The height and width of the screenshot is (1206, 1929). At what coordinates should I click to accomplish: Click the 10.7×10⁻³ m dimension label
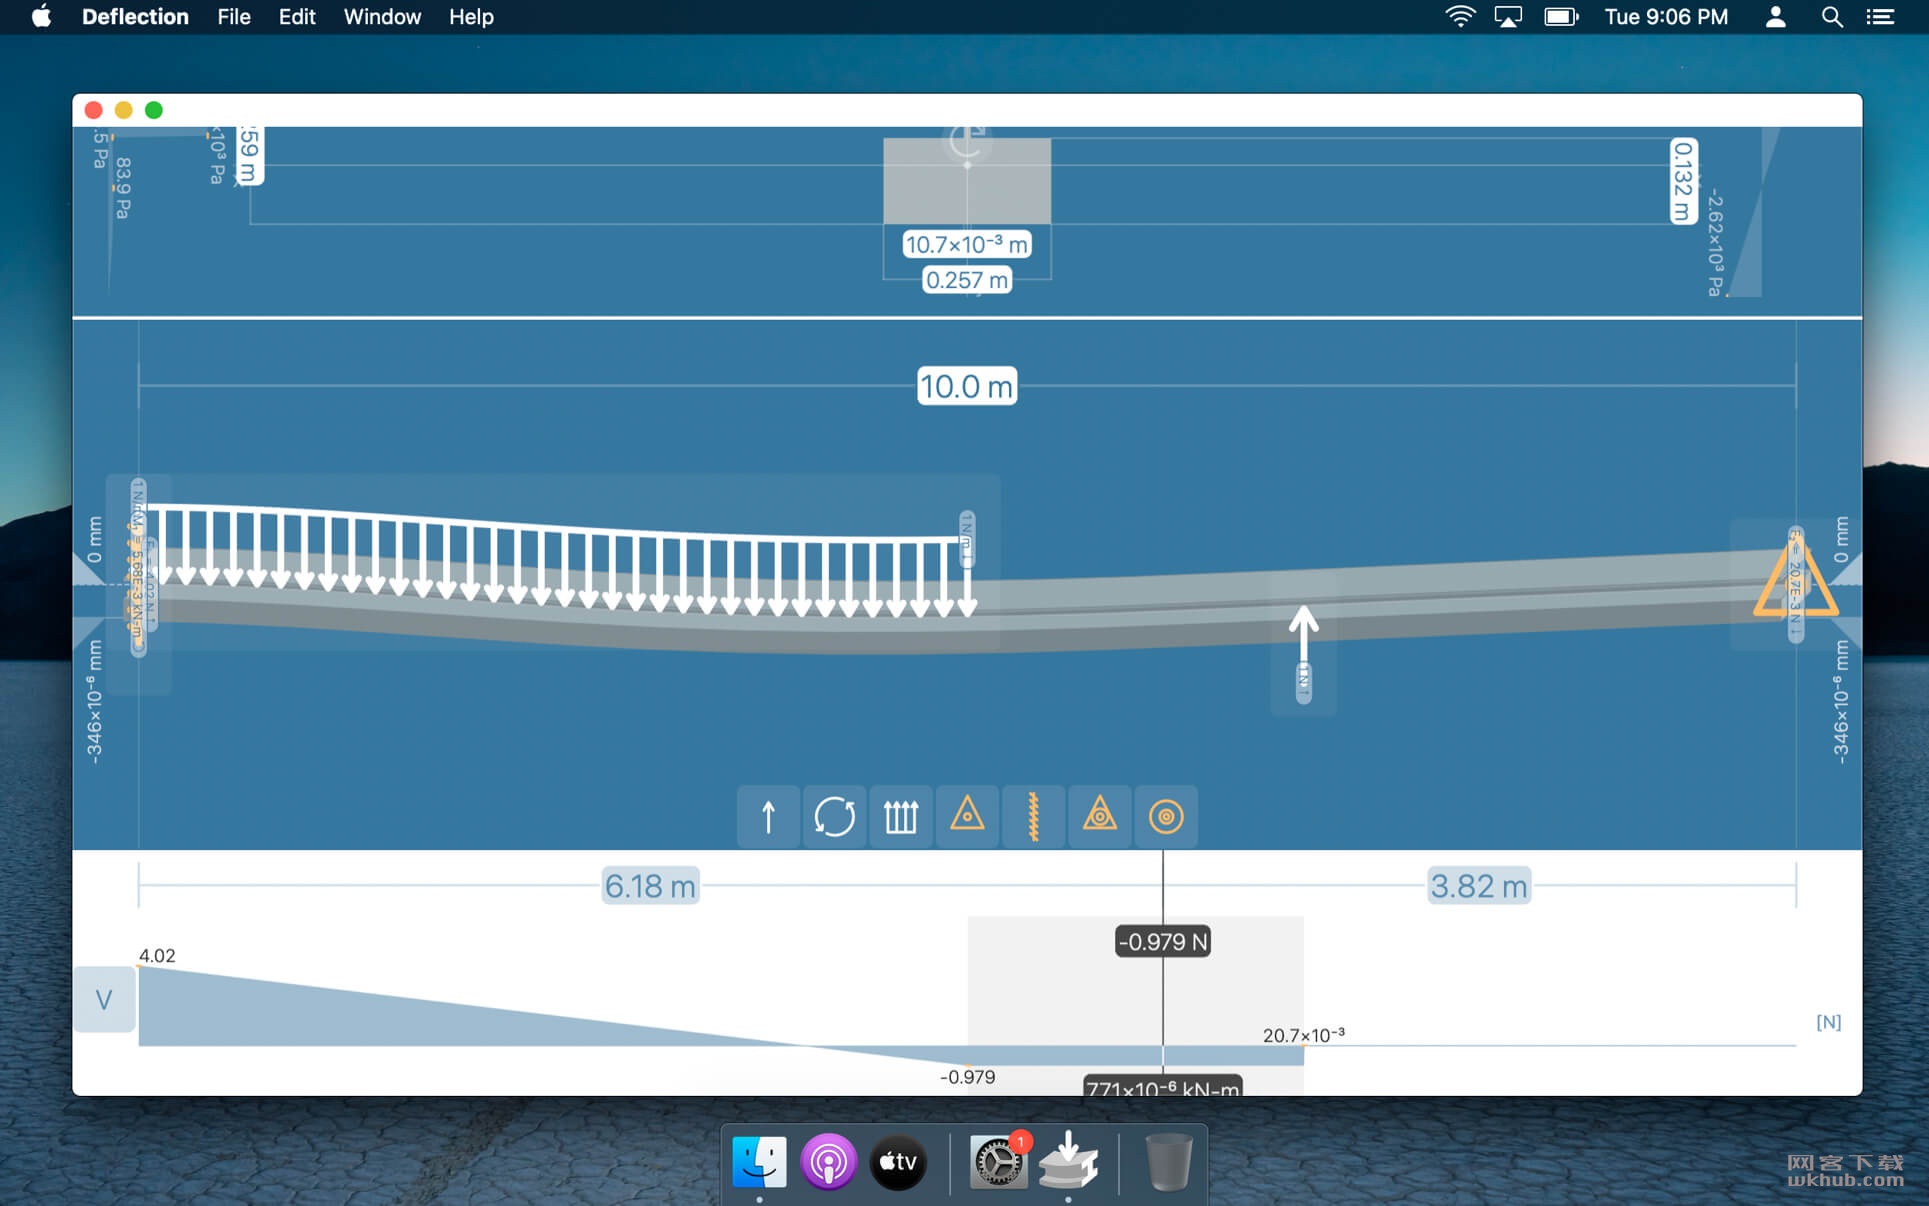[967, 244]
